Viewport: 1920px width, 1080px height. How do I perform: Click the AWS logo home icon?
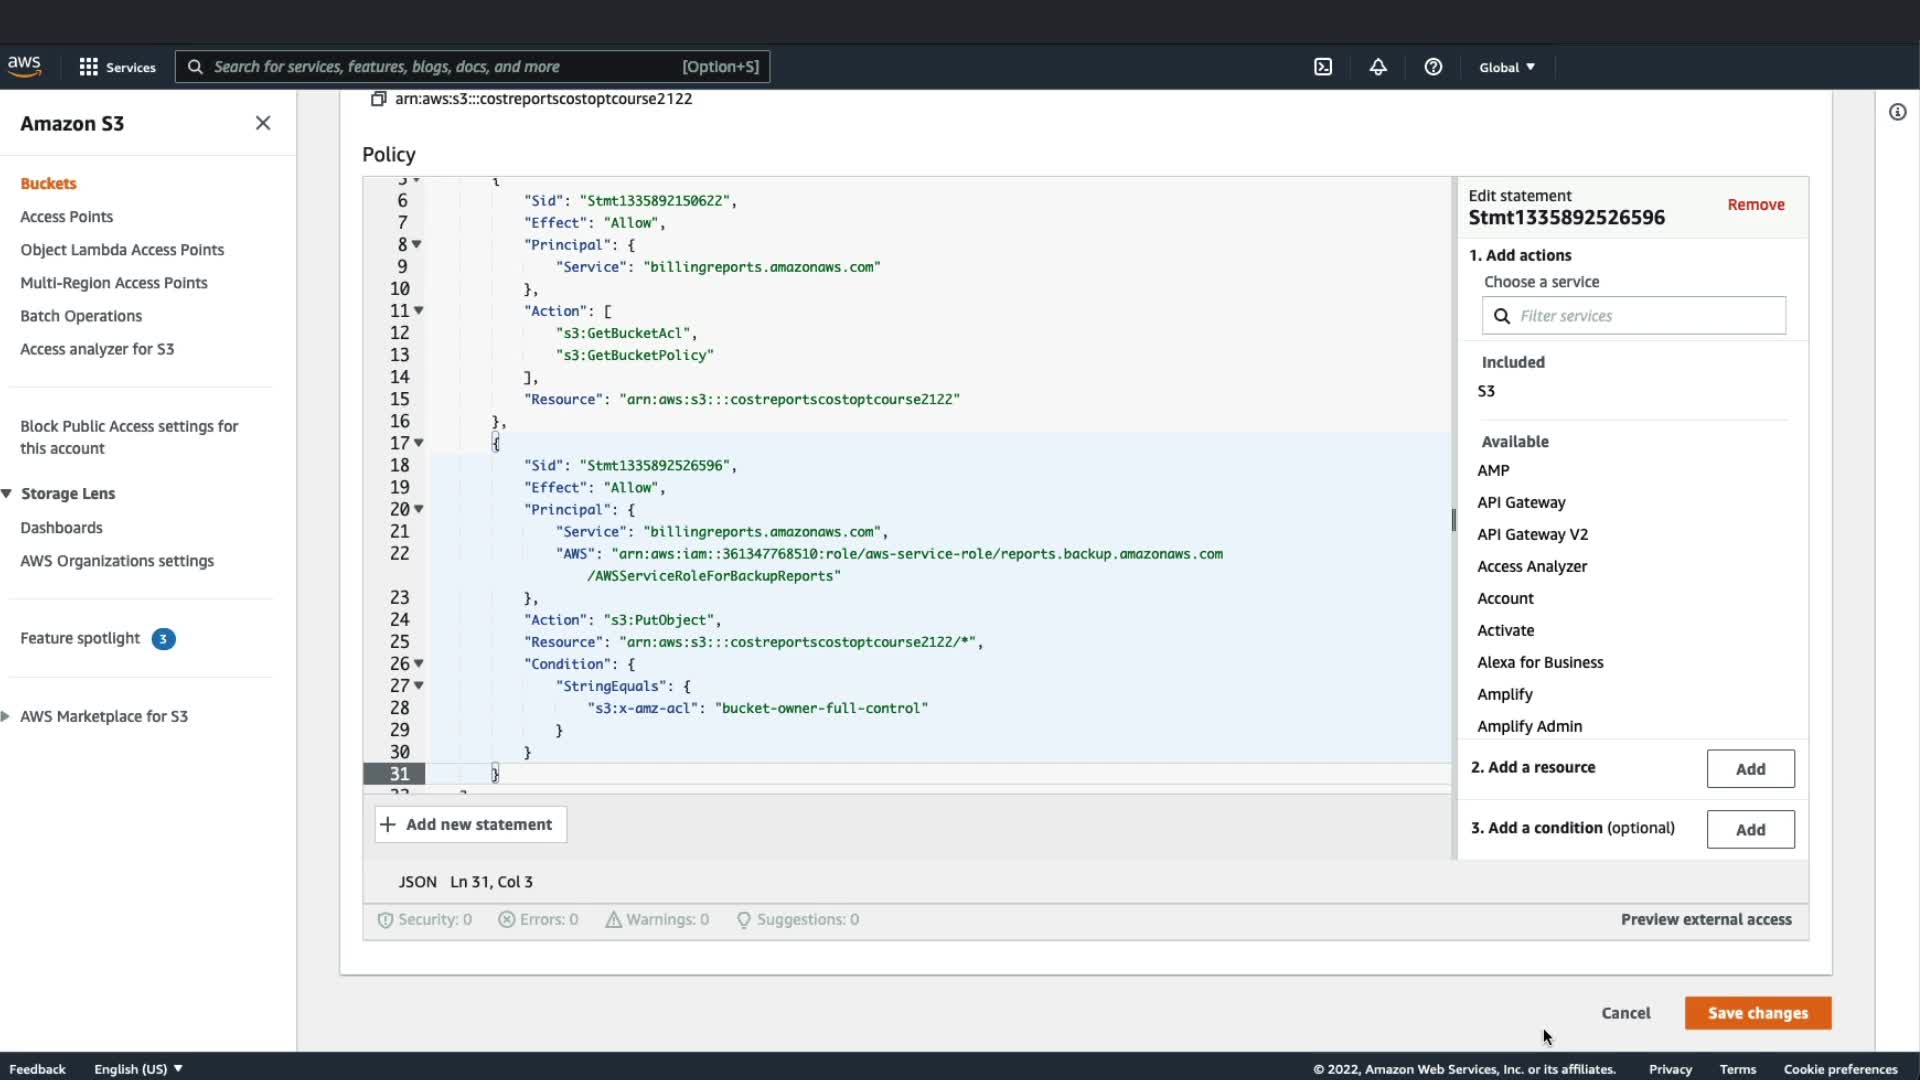[x=25, y=66]
